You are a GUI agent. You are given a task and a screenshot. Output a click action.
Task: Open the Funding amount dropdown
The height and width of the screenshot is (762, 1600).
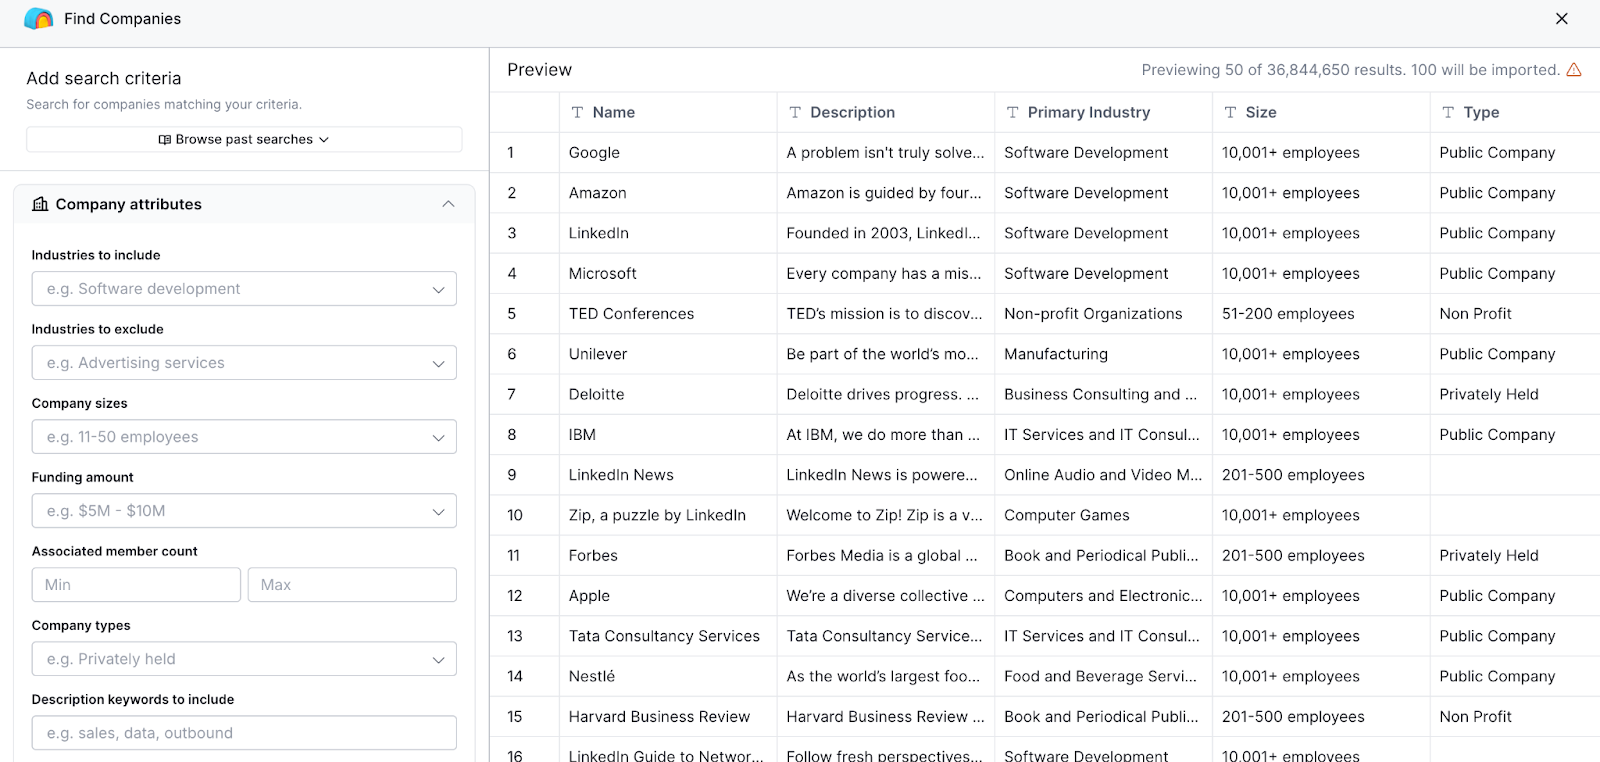pos(244,511)
